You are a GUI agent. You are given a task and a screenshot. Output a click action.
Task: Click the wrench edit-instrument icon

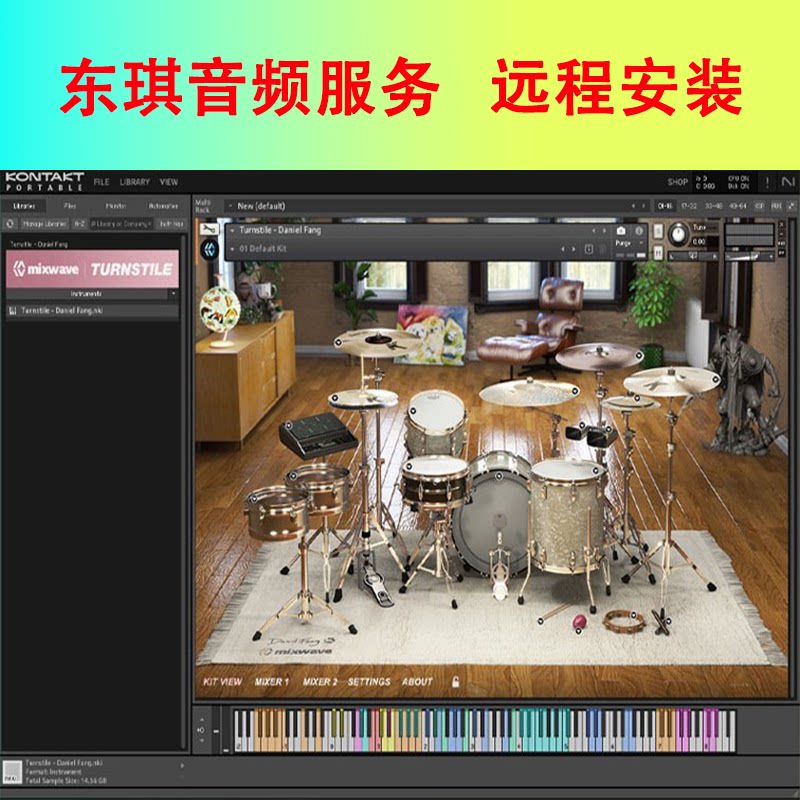pyautogui.click(x=209, y=230)
